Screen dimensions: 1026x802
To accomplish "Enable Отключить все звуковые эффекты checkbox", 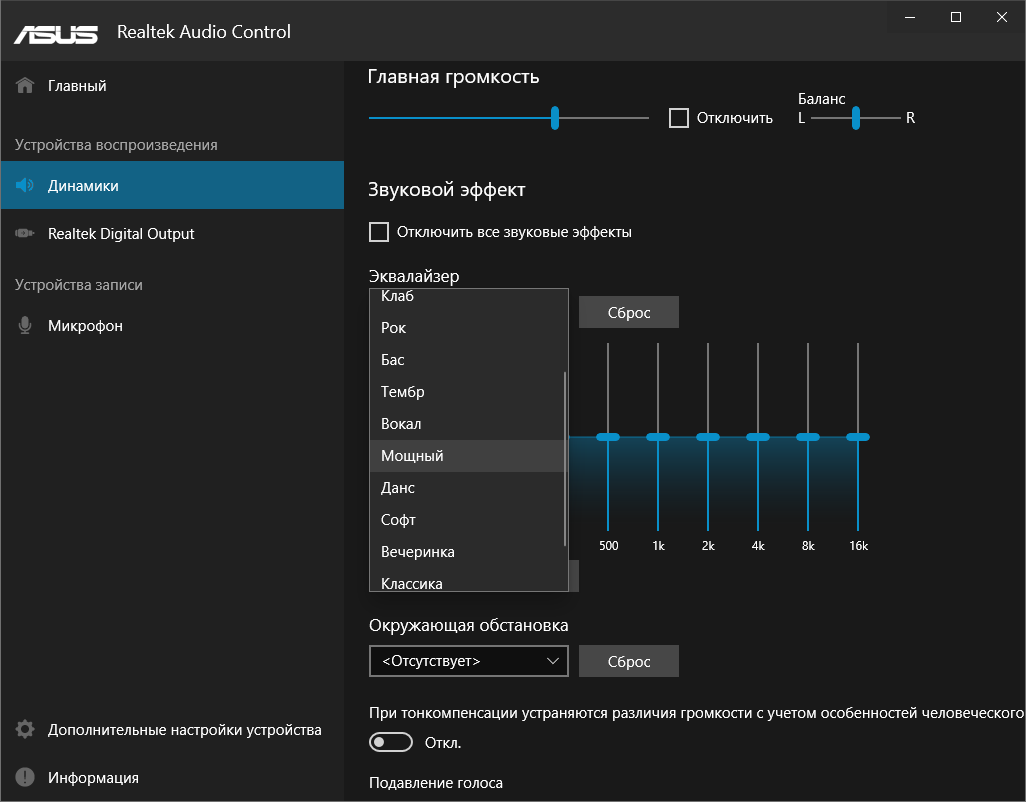I will point(379,232).
